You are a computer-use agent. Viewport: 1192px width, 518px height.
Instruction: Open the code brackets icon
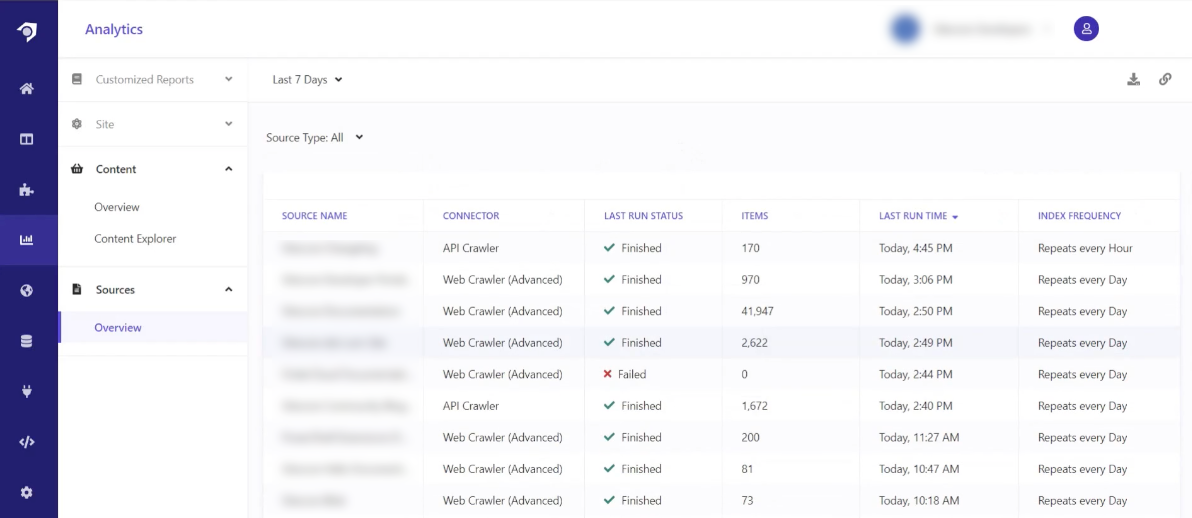(27, 442)
